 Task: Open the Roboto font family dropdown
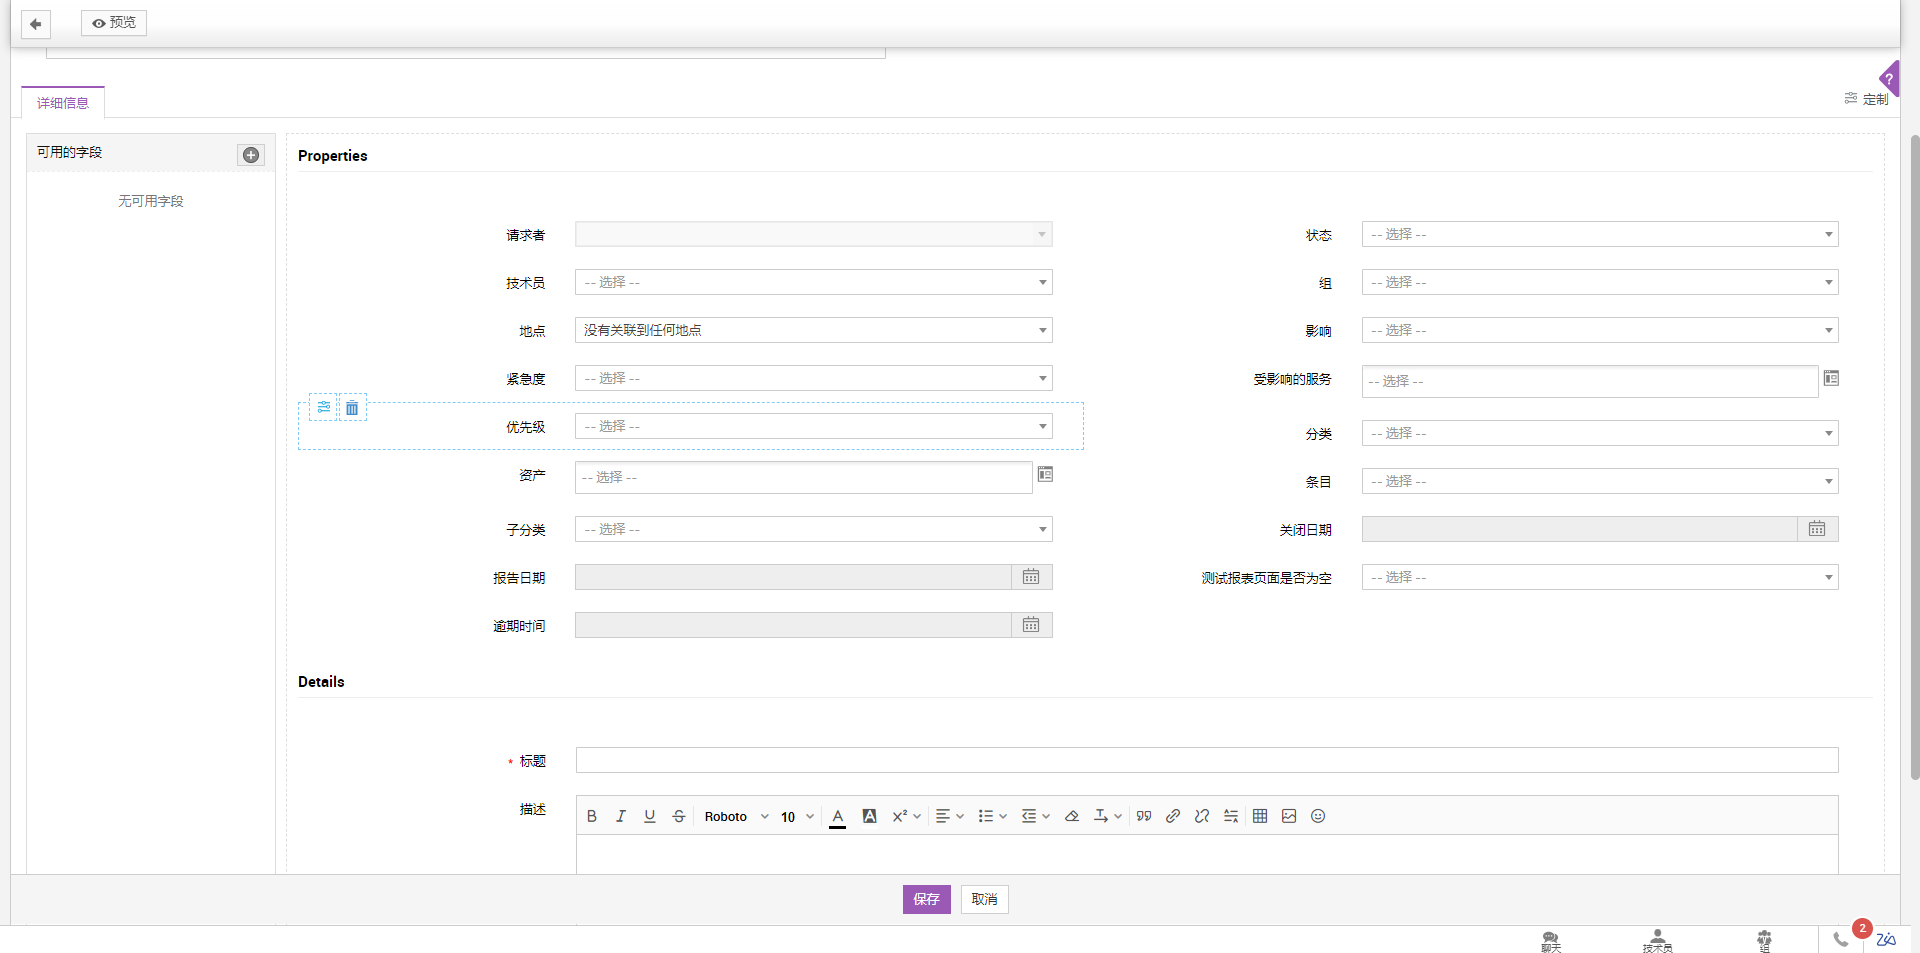point(736,817)
